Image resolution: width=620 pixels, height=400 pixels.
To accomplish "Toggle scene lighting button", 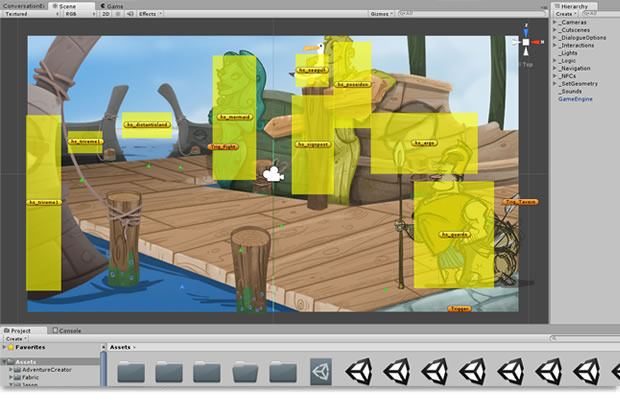I will coord(117,13).
